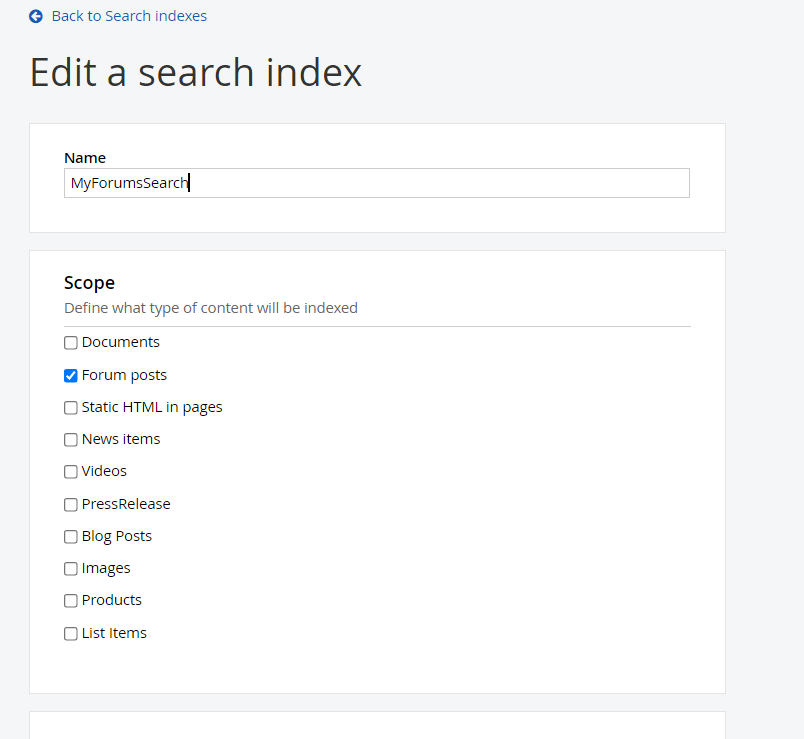Viewport: 804px width, 739px height.
Task: Tick Static HTML in pages checkbox
Action: pyautogui.click(x=71, y=408)
